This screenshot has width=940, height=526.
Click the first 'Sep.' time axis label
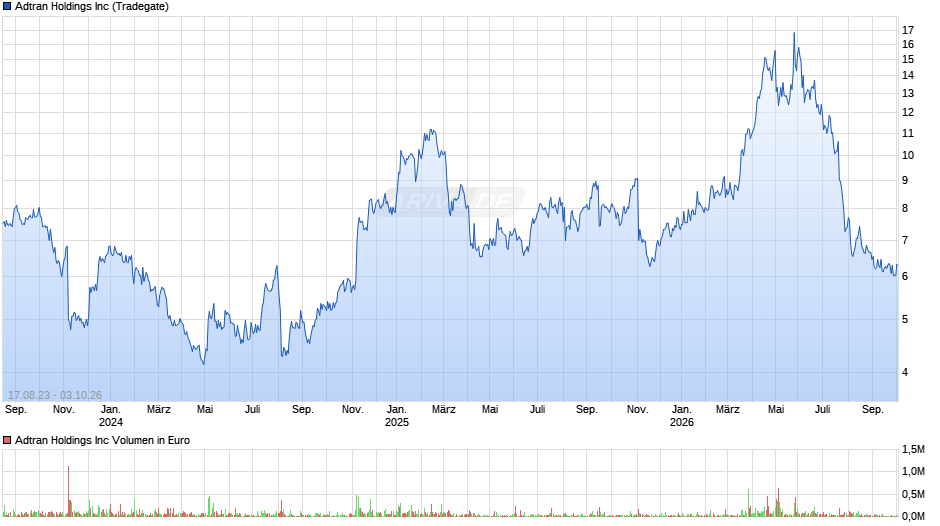(x=16, y=410)
